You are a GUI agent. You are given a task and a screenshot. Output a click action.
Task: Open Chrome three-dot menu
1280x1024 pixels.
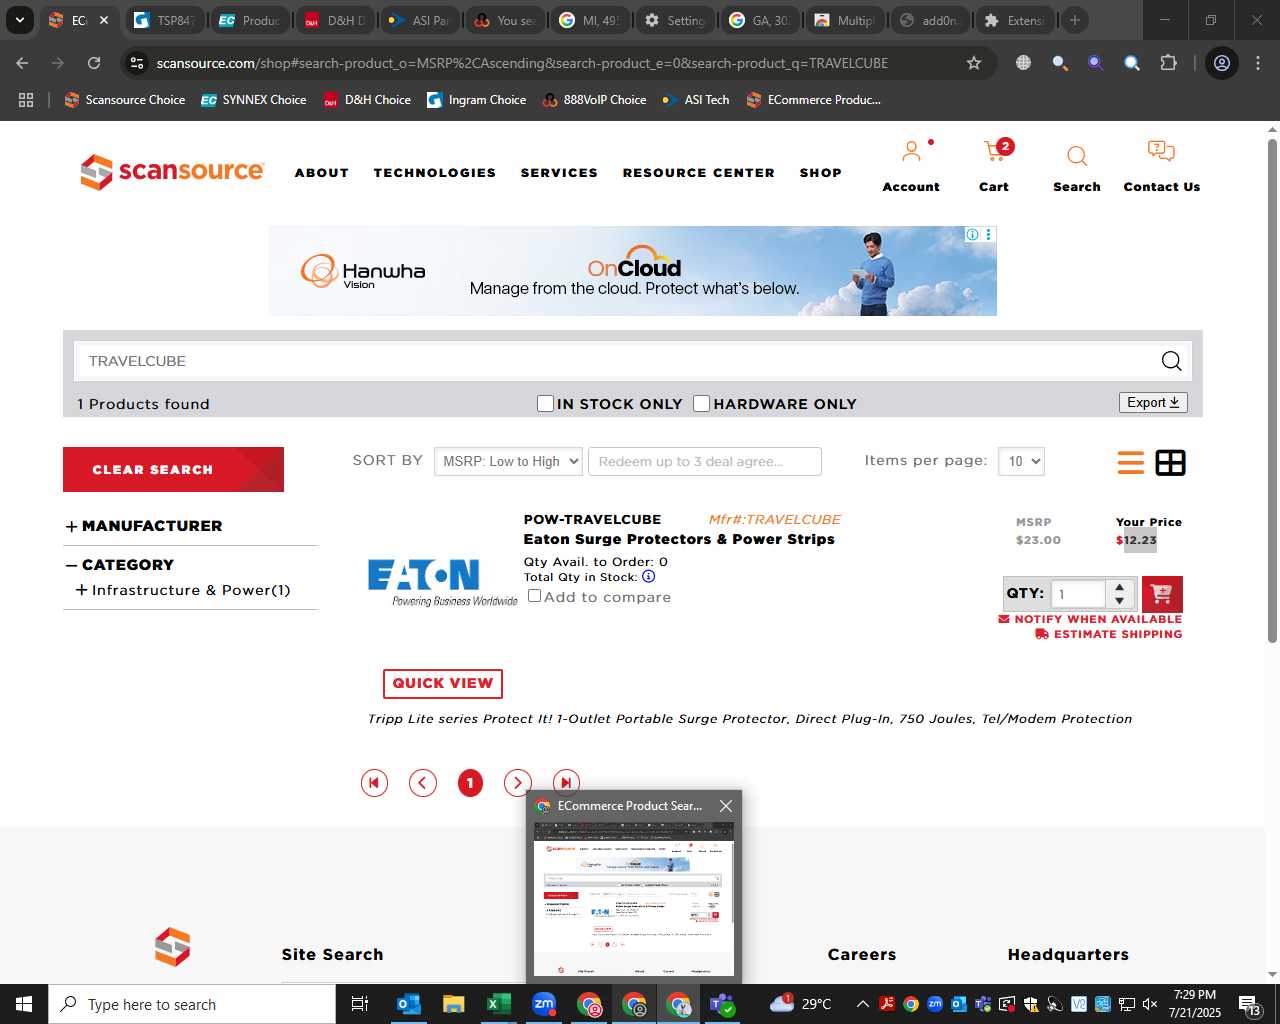pyautogui.click(x=1258, y=63)
